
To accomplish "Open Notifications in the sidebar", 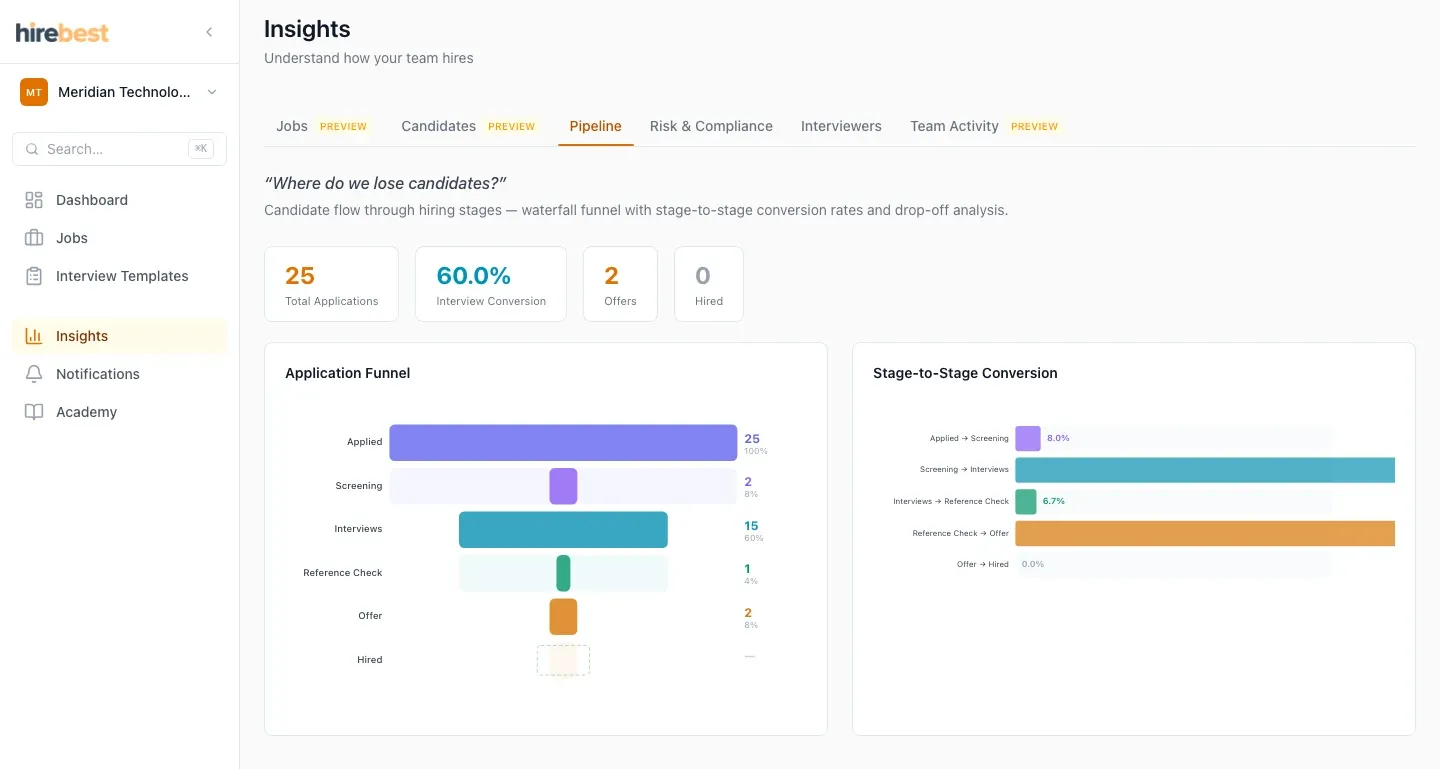I will click(x=119, y=374).
